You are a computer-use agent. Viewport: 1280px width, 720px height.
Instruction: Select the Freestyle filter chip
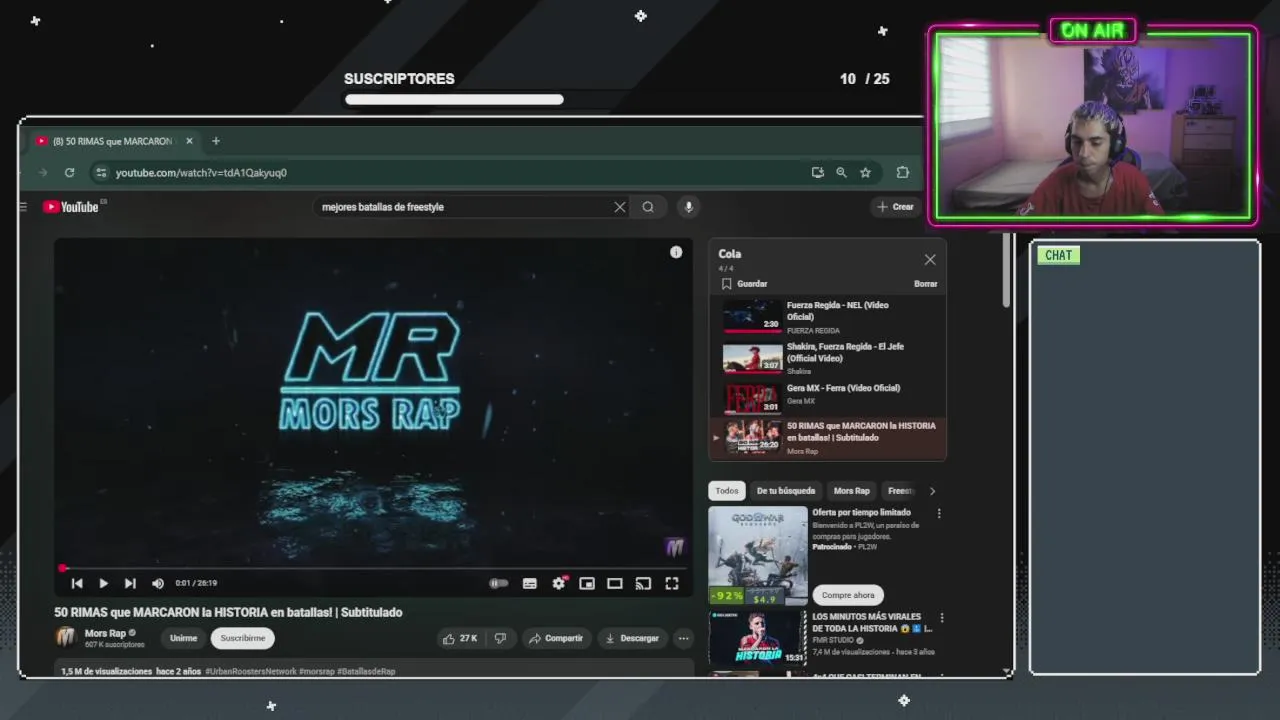click(x=901, y=491)
